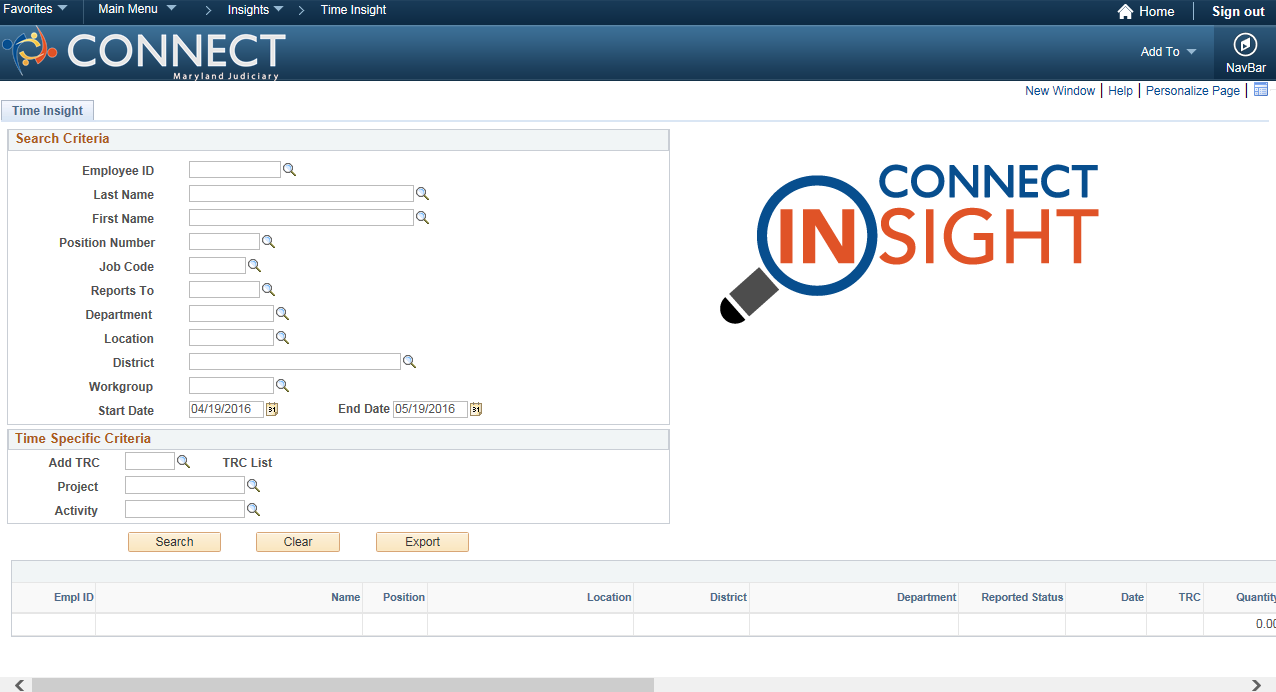The image size is (1276, 692).
Task: Open the Location lookup magnifier
Action: pos(282,338)
